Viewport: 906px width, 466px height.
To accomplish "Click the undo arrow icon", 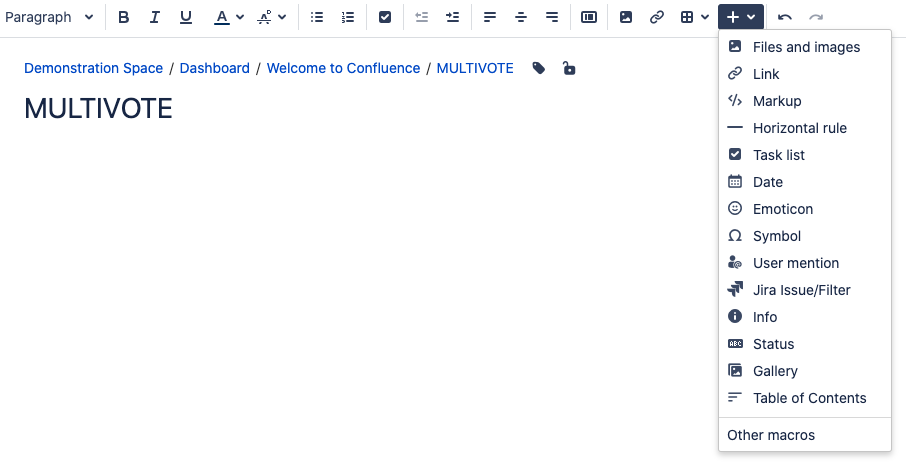I will coord(785,17).
